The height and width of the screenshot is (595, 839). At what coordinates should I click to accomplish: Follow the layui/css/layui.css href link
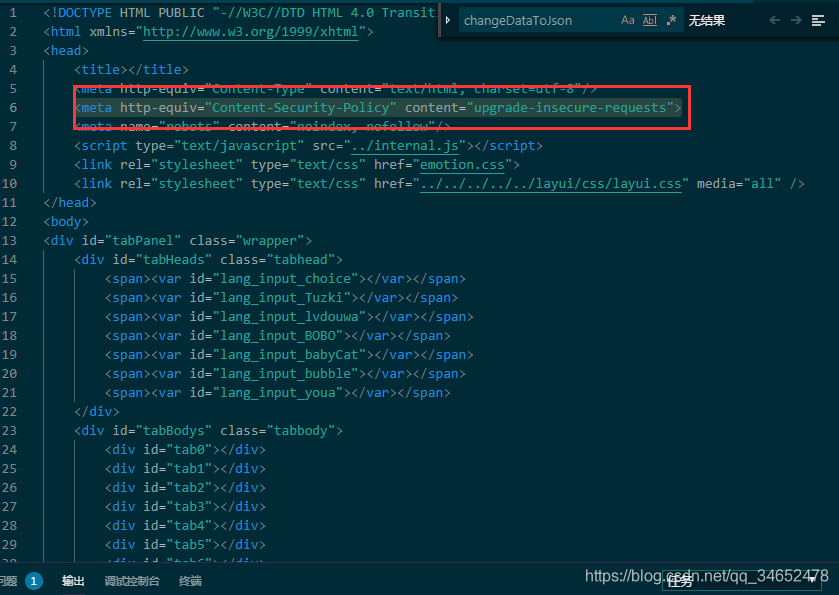tap(551, 184)
